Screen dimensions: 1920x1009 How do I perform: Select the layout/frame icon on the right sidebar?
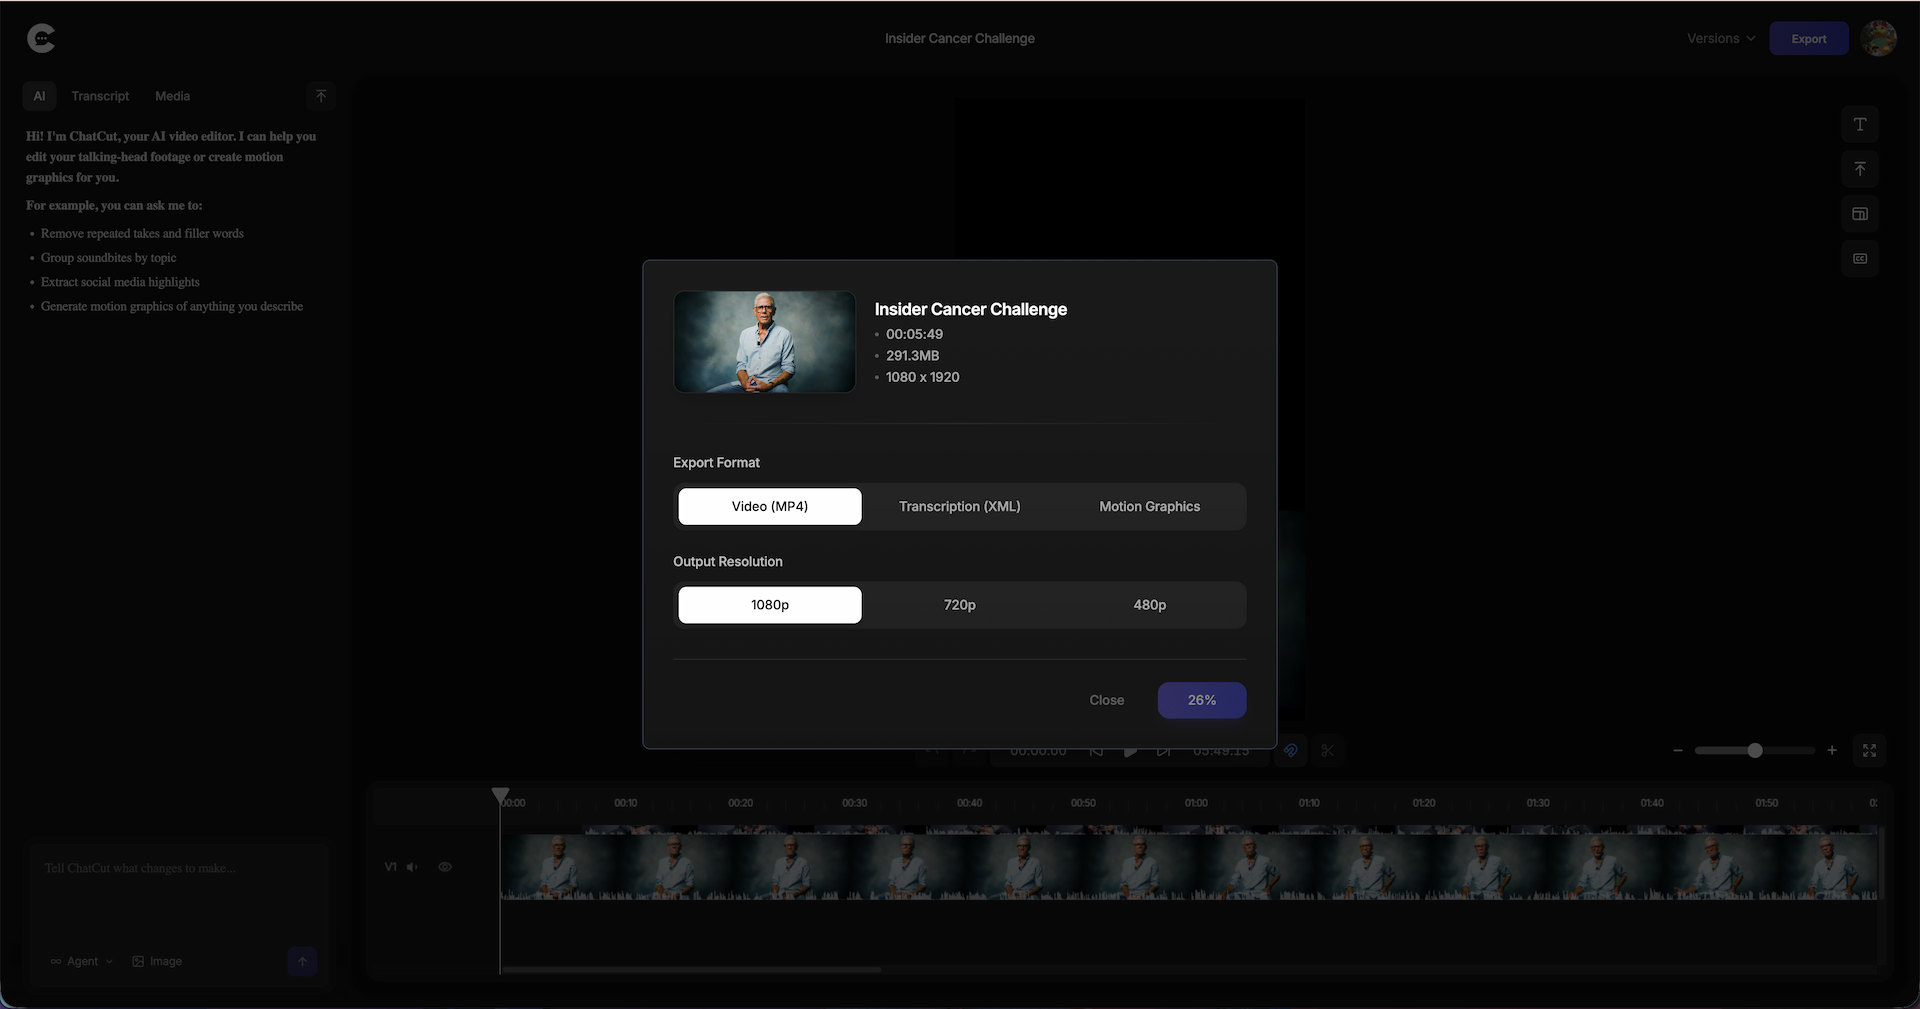[x=1860, y=213]
